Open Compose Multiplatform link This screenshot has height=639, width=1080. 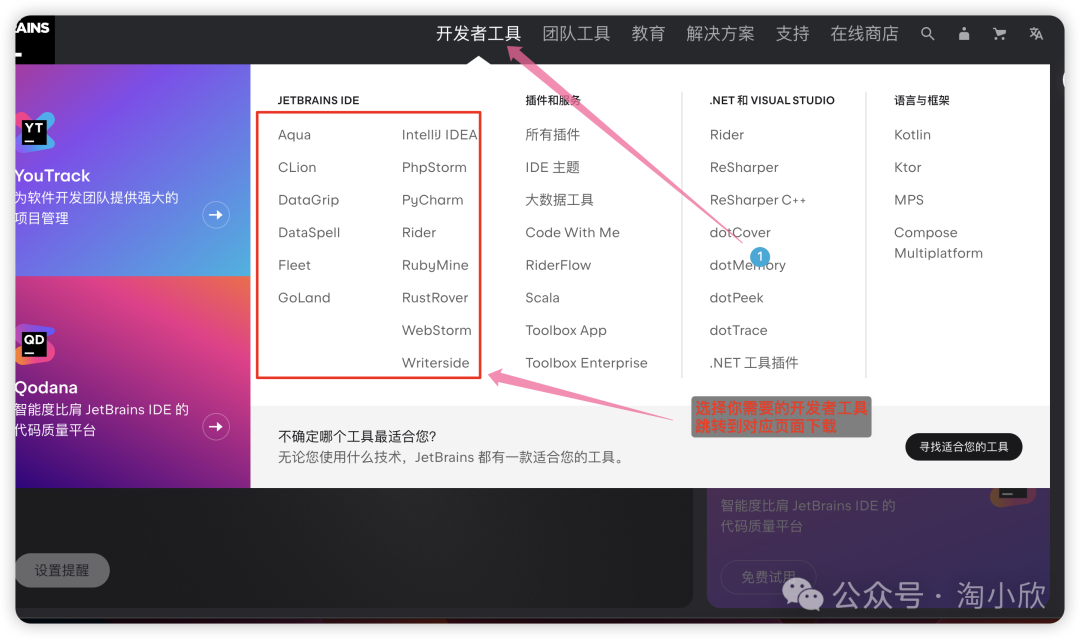point(938,243)
